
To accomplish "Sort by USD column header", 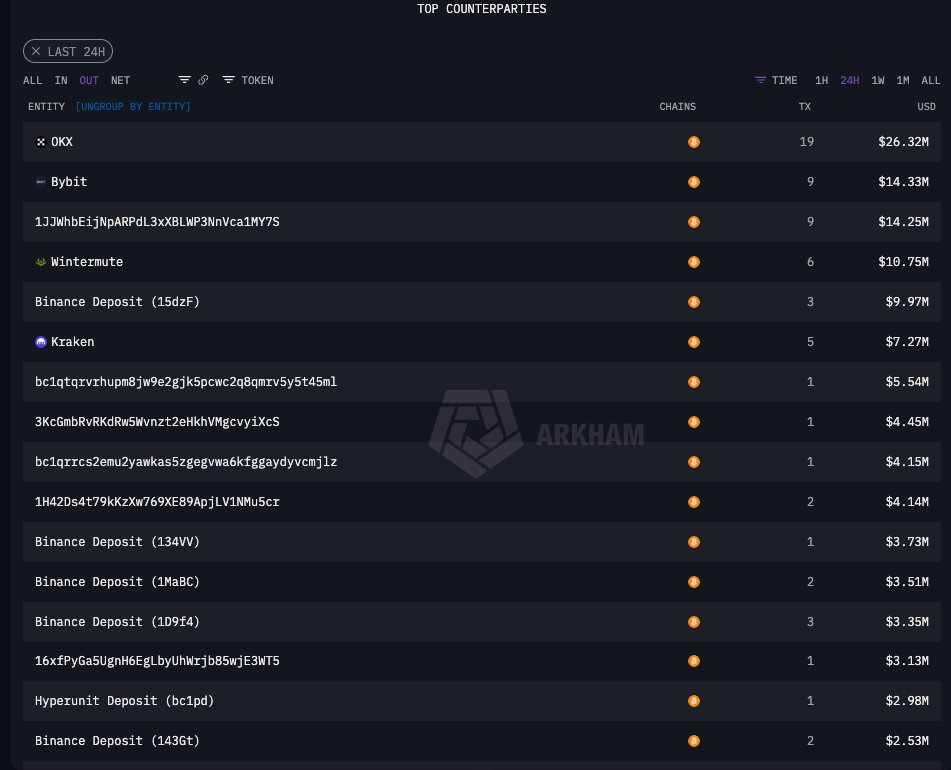I will [926, 107].
